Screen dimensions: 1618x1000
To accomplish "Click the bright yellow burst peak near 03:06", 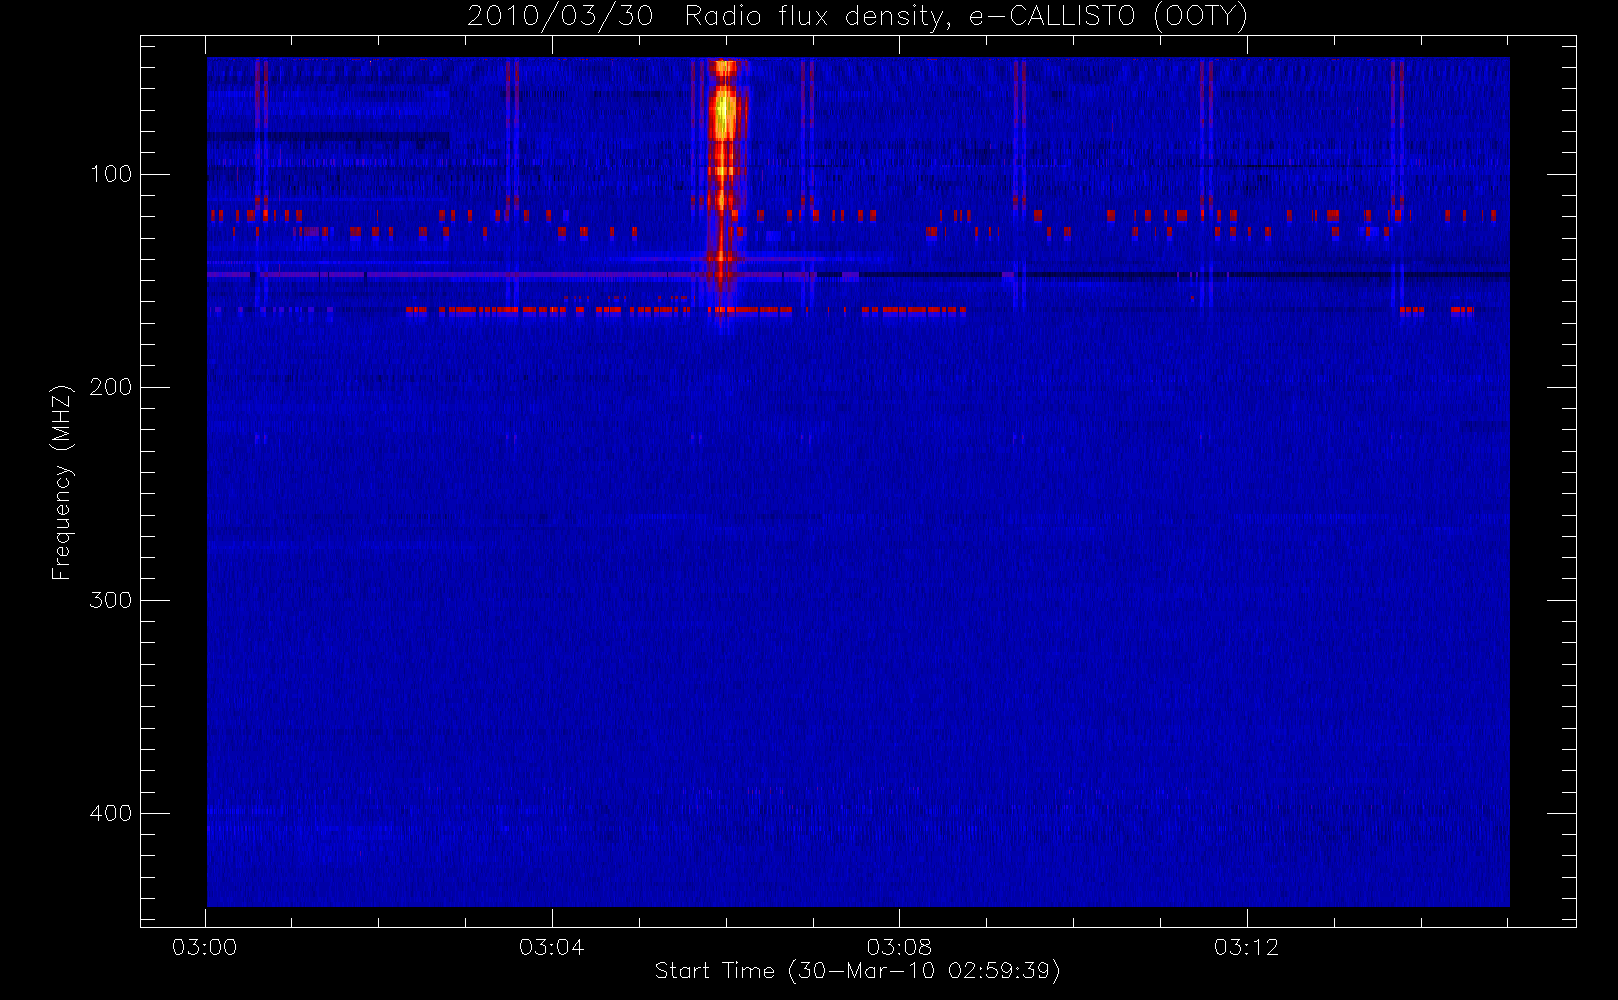I will click(724, 113).
